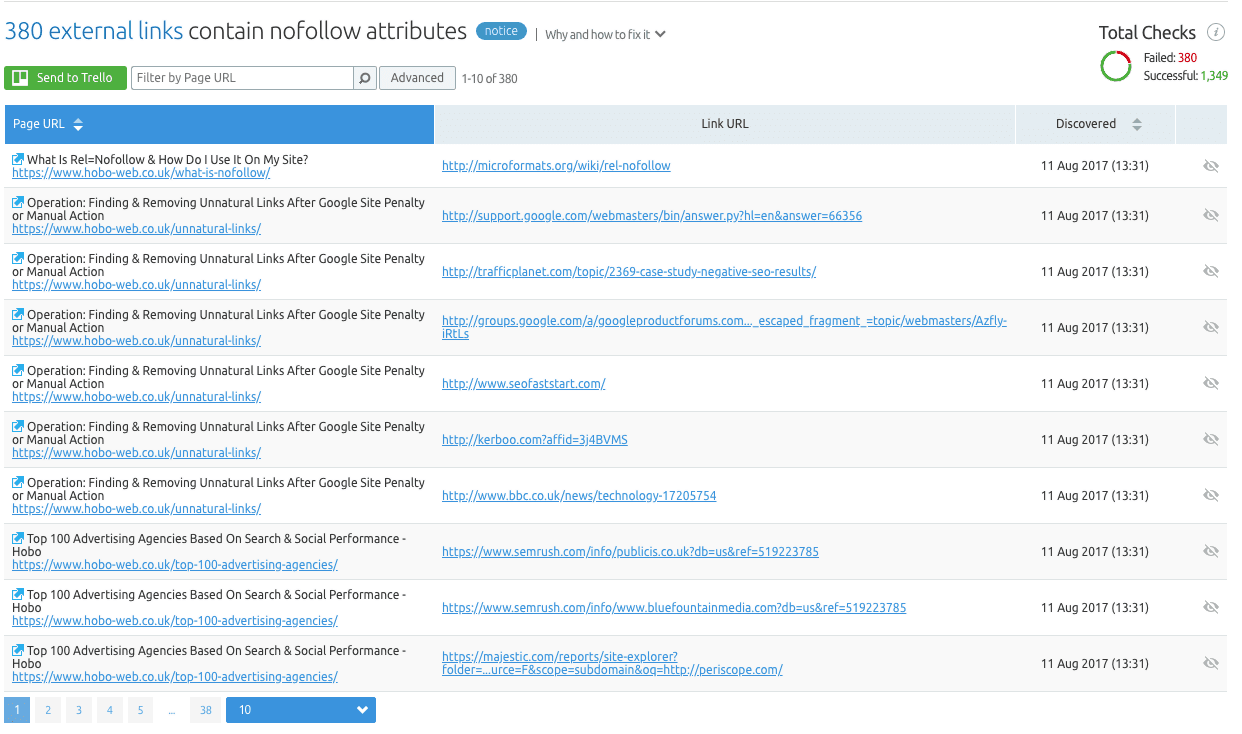
Task: Click the blue 'notice' badge
Action: pos(501,31)
